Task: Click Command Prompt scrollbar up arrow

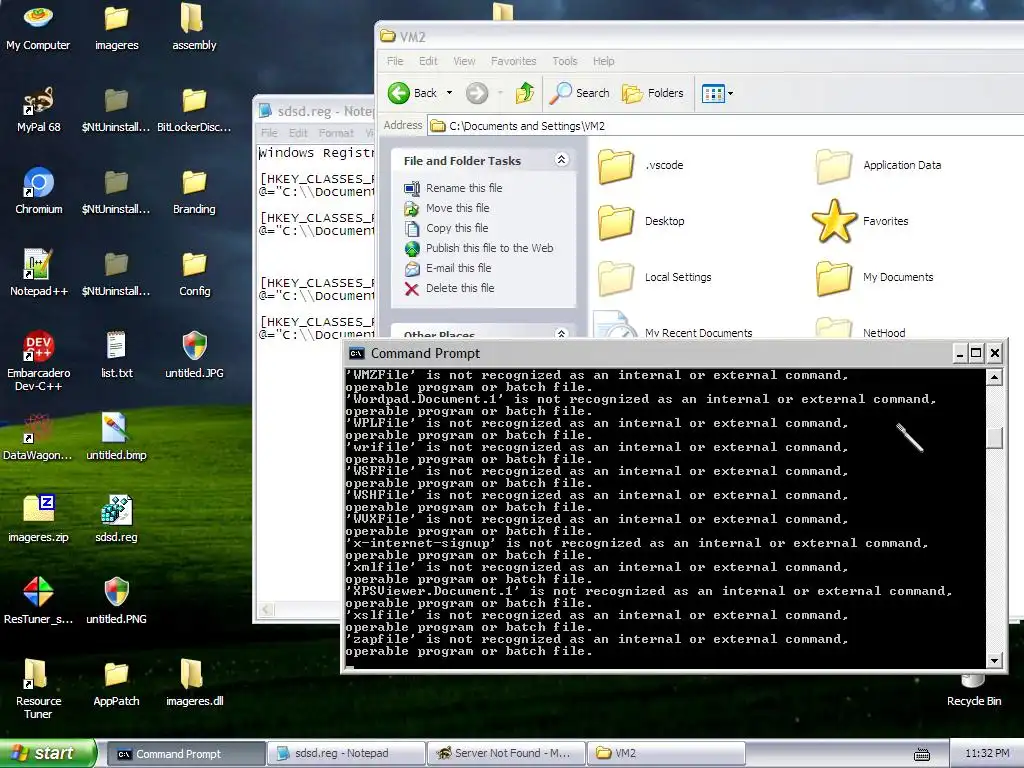Action: tap(994, 377)
